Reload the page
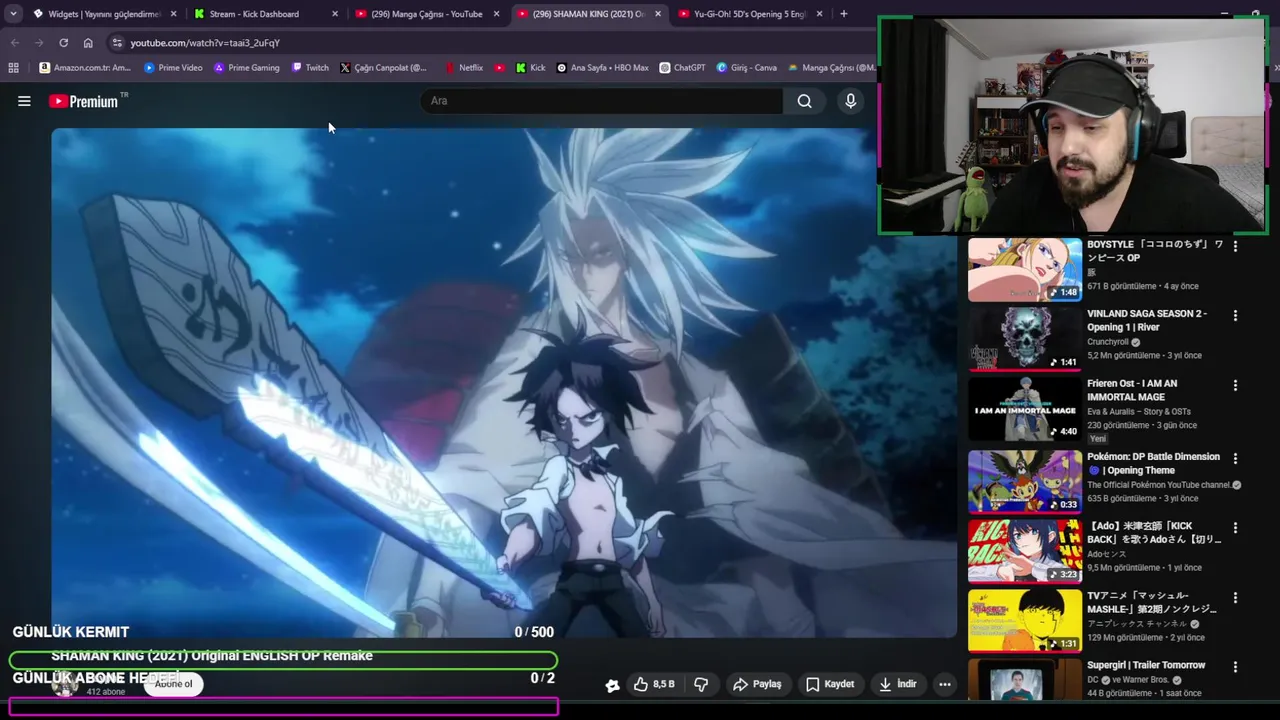This screenshot has height=720, width=1280. [x=63, y=43]
